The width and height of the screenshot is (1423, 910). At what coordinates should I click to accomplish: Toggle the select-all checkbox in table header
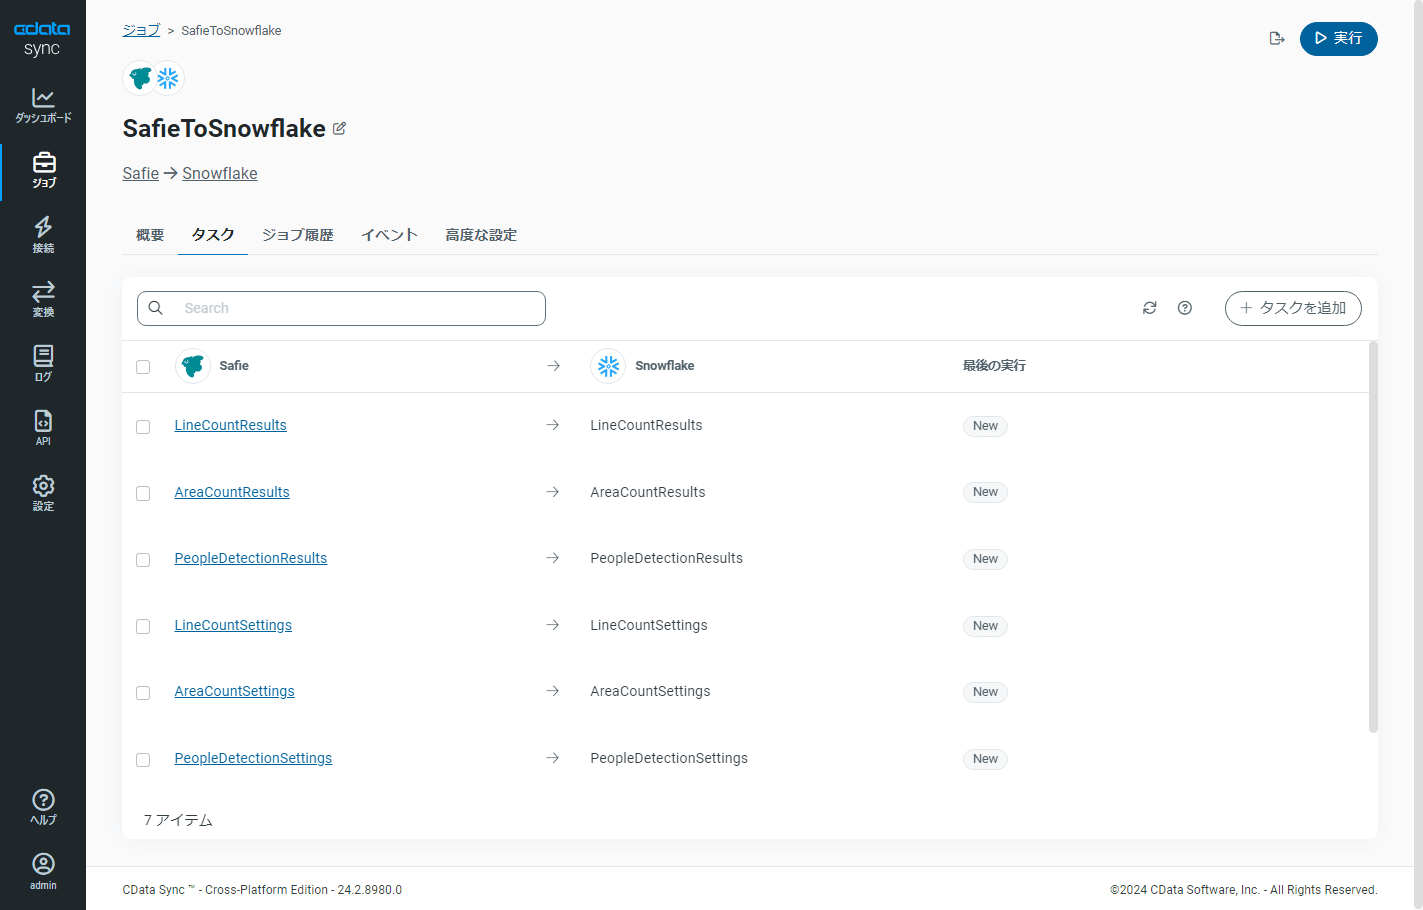click(x=143, y=367)
